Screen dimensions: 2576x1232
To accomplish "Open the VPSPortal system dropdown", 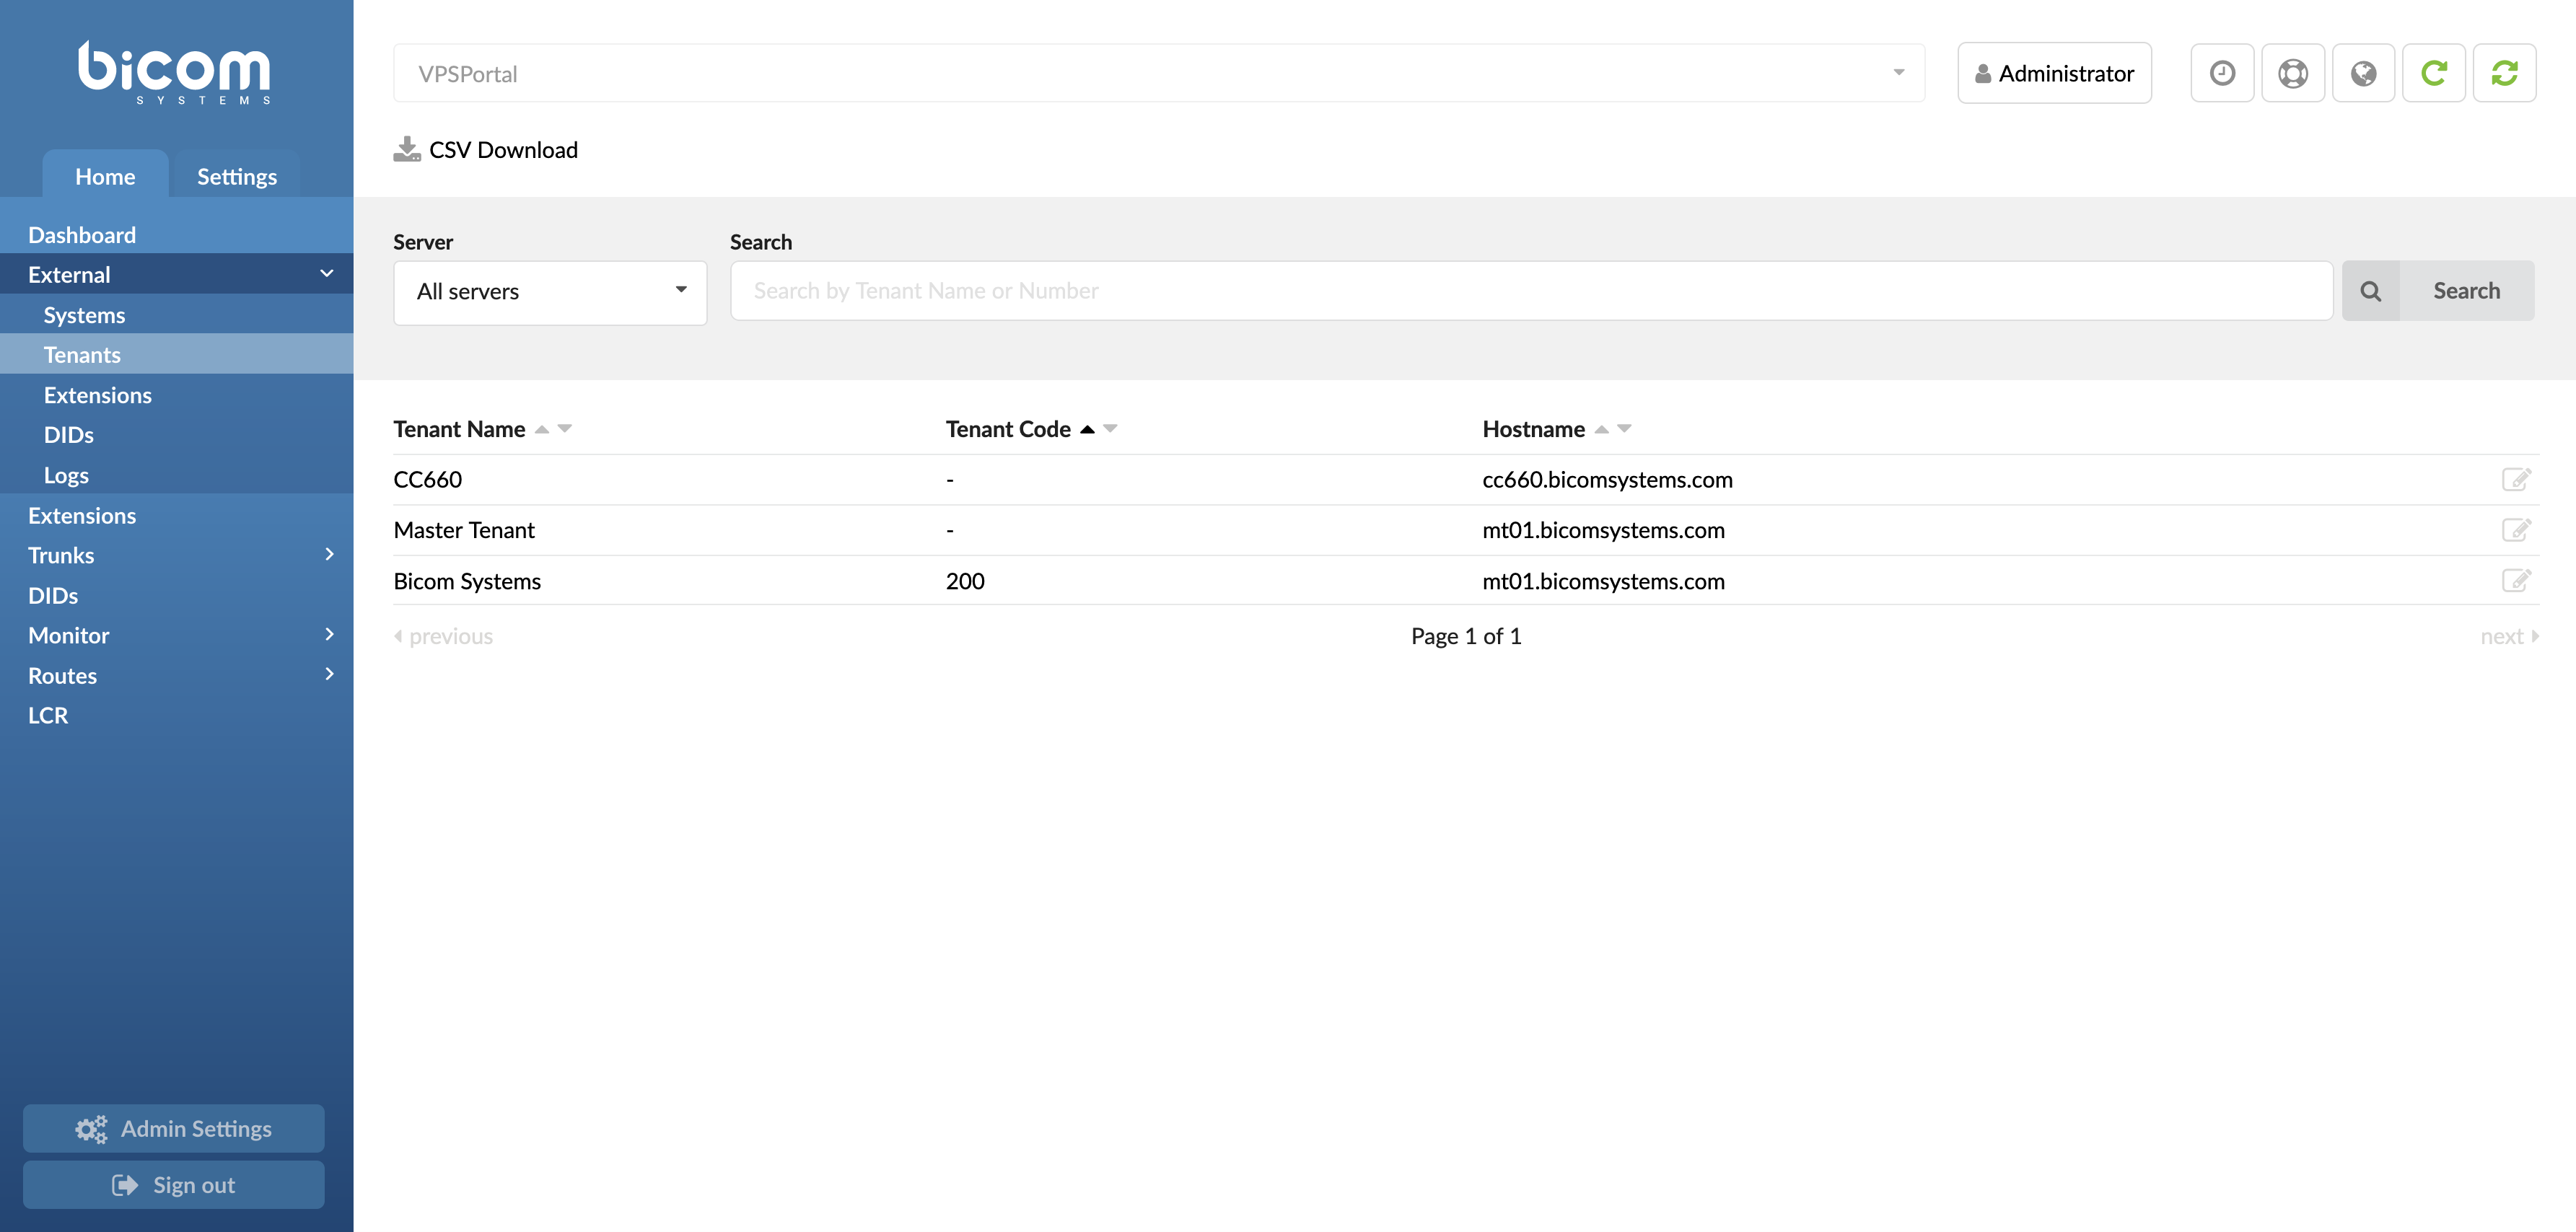I will [x=1159, y=73].
